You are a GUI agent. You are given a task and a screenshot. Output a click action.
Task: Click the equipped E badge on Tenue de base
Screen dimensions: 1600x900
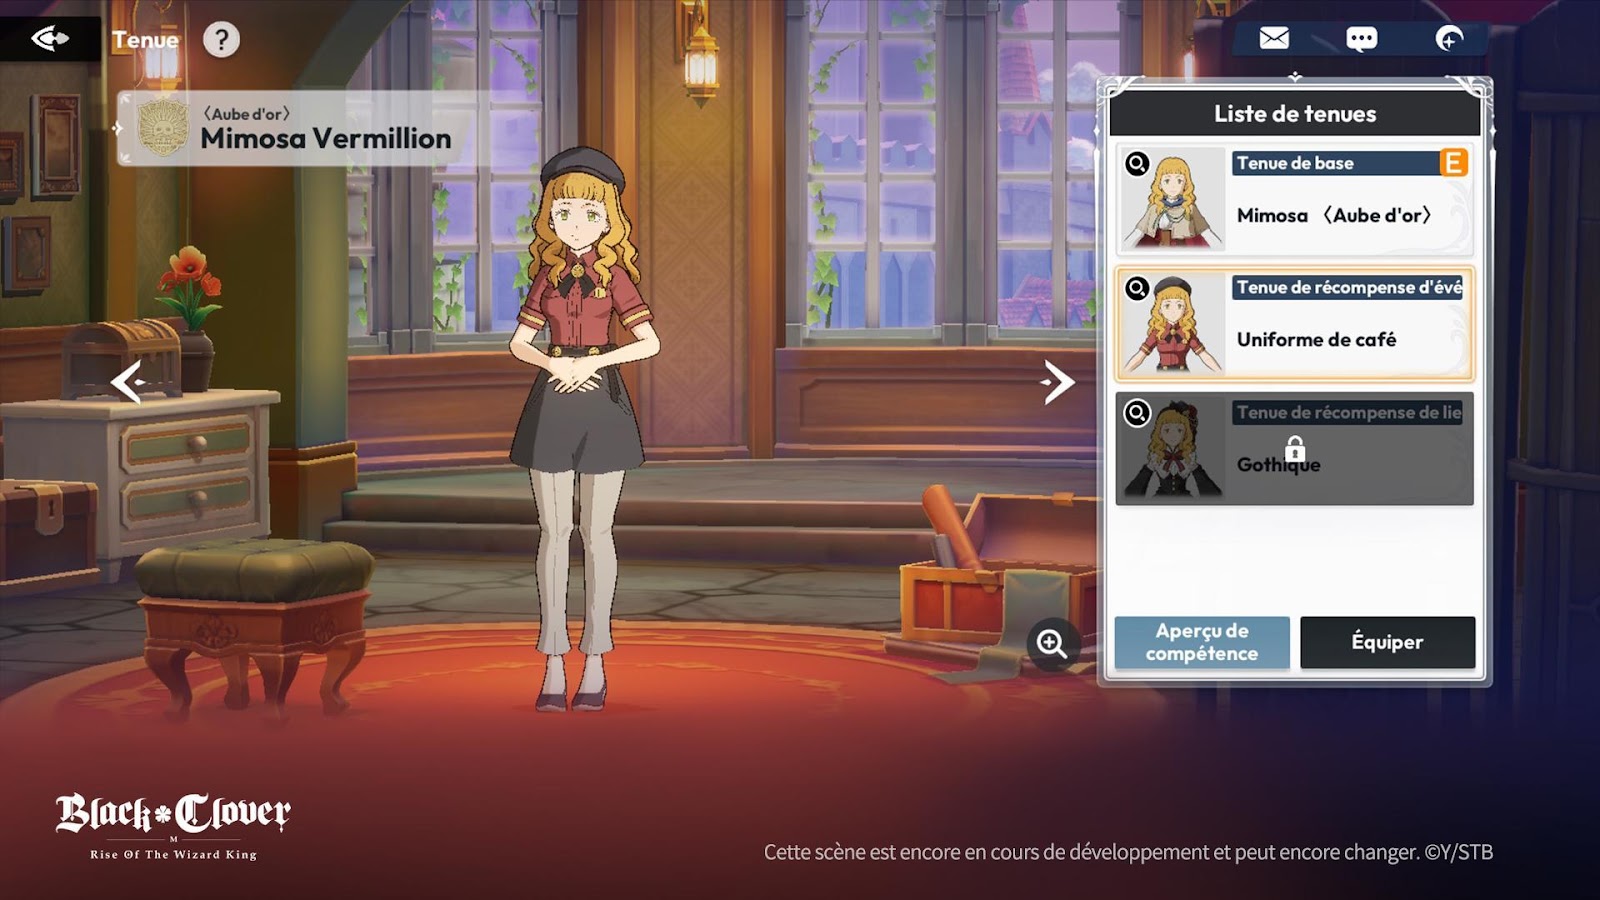1453,163
